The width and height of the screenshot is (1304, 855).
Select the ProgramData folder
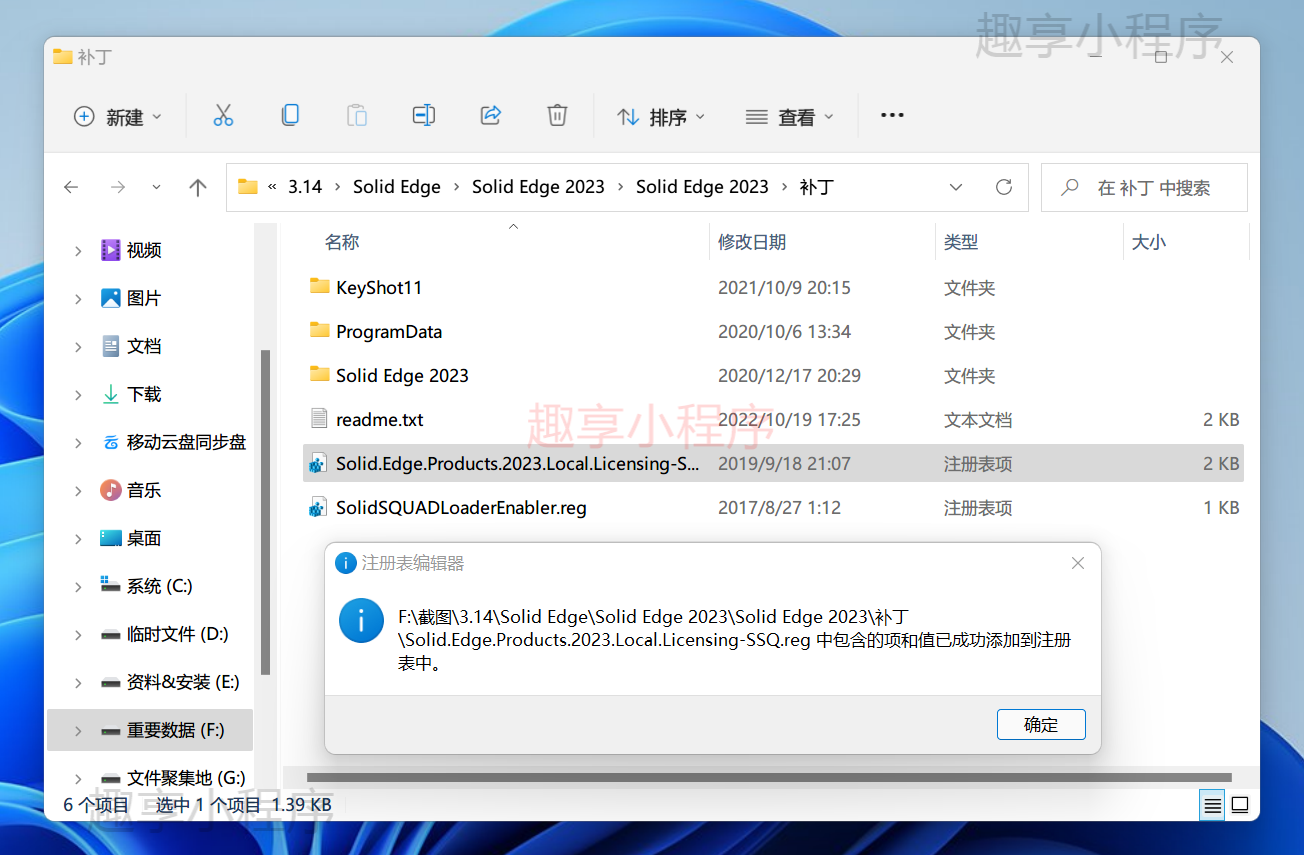[x=773, y=332]
